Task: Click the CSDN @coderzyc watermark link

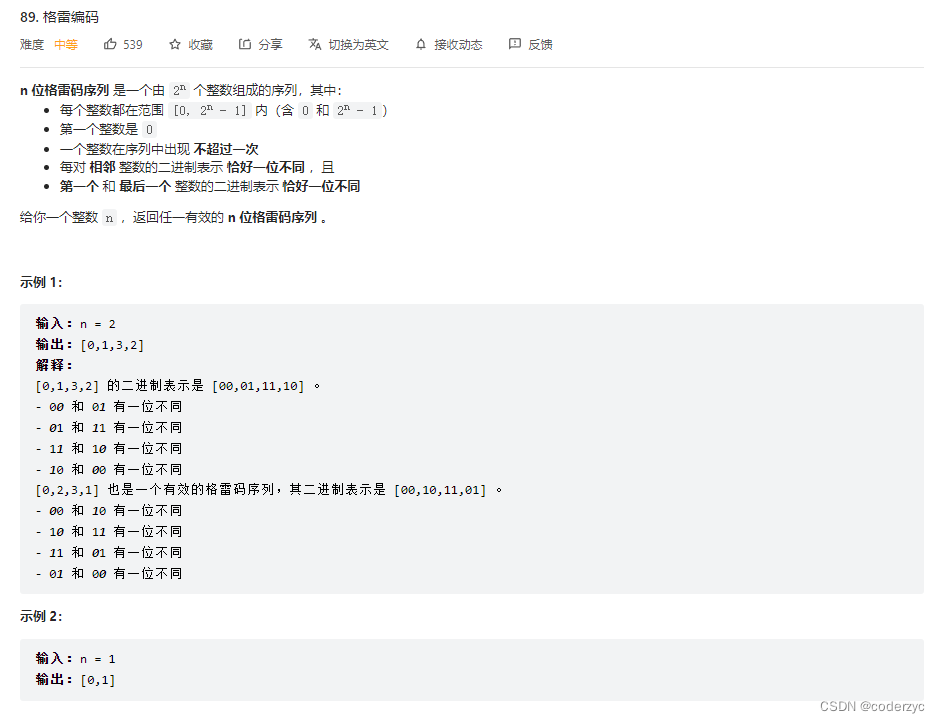Action: click(x=873, y=705)
